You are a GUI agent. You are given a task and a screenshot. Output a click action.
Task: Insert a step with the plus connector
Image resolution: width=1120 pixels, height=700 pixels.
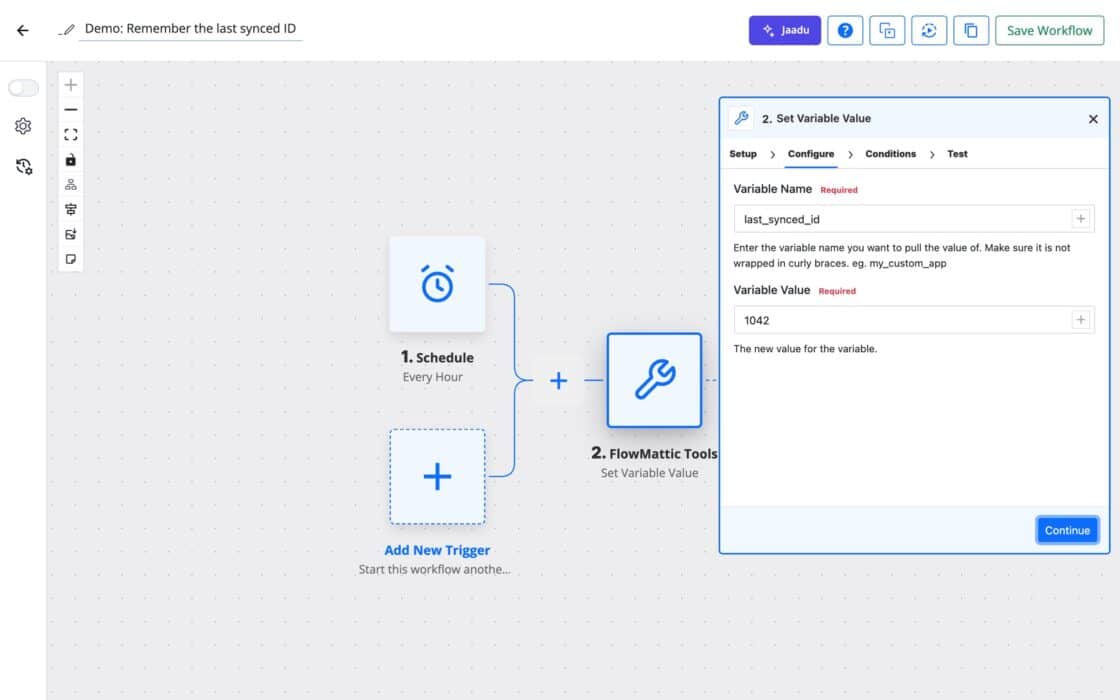[559, 380]
